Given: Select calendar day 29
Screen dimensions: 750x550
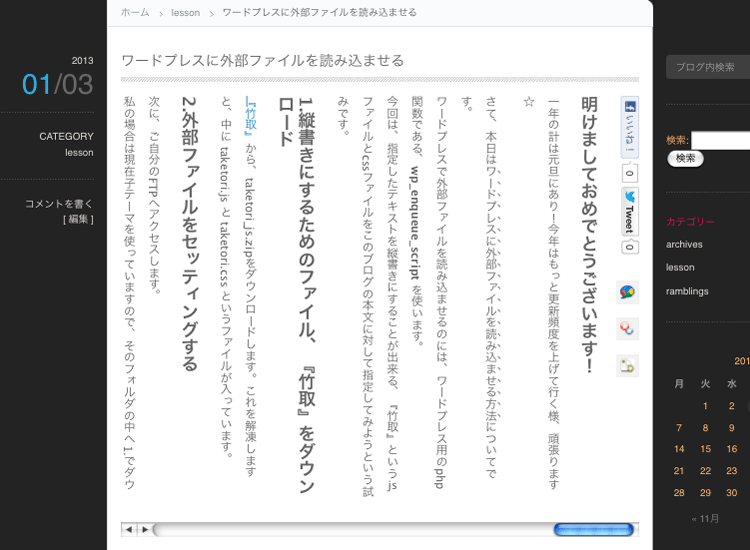Looking at the screenshot, I should [706, 493].
